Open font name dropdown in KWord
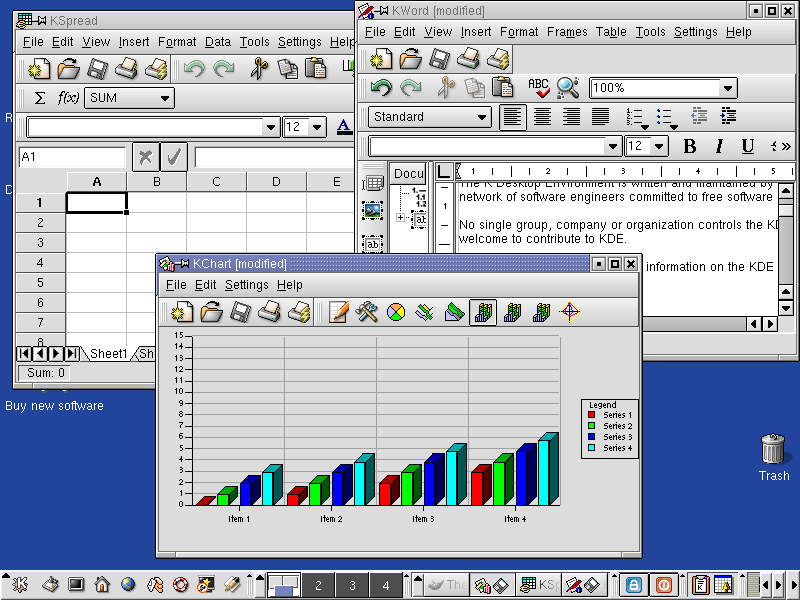Viewport: 800px width, 600px height. click(x=612, y=146)
